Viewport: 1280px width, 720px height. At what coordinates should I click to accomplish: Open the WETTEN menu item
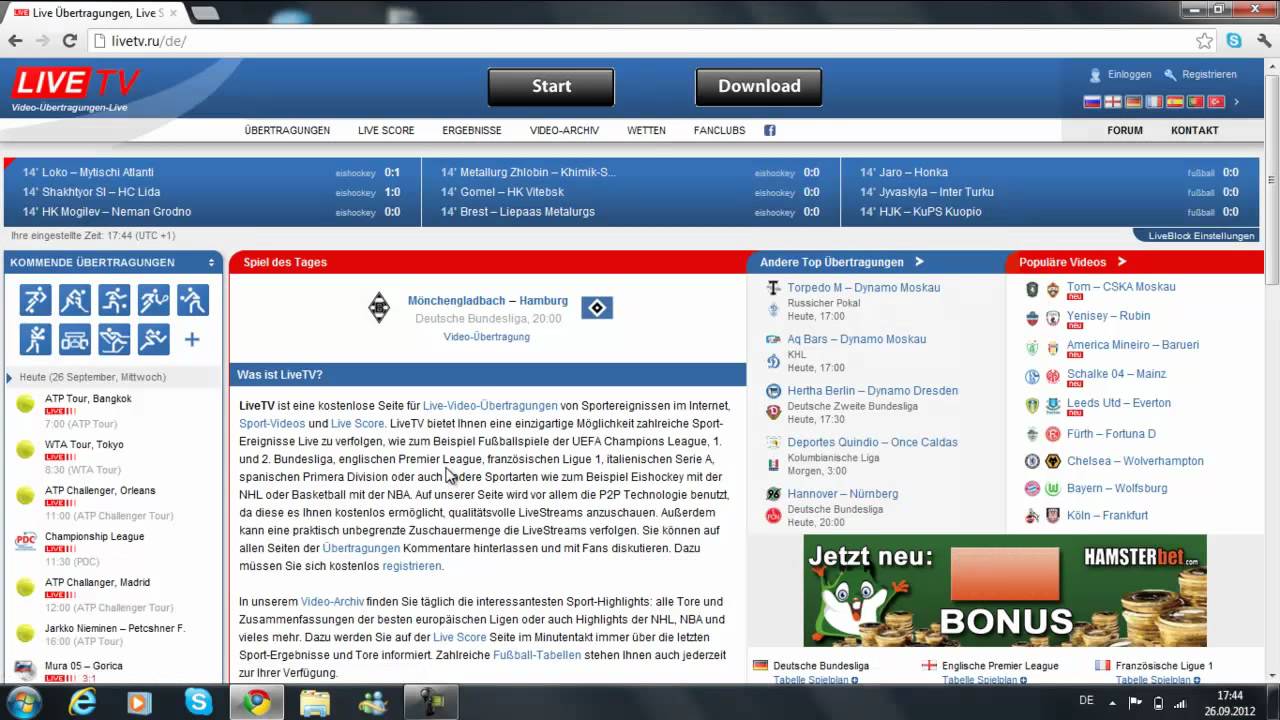[x=646, y=130]
